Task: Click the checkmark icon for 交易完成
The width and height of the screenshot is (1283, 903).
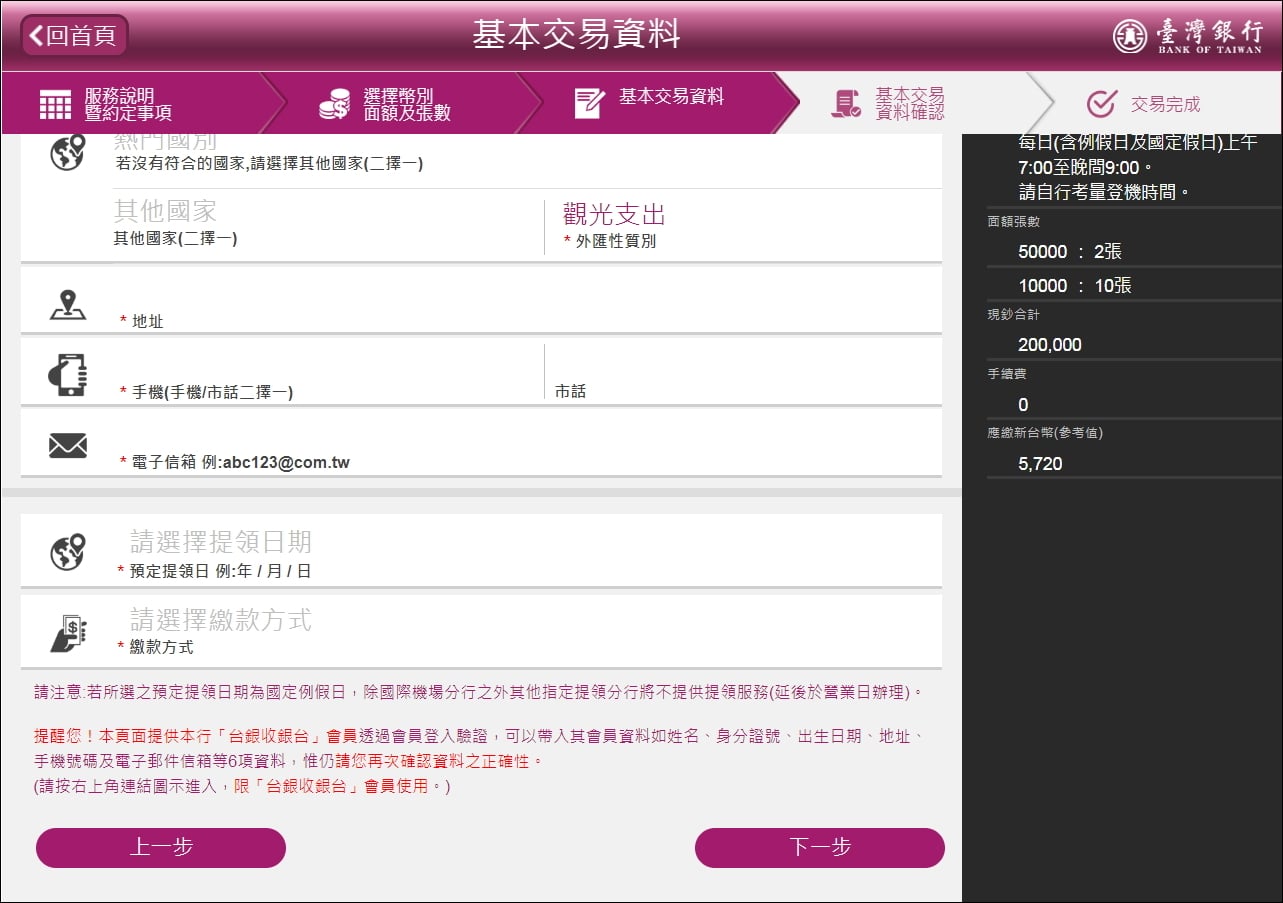Action: (x=1101, y=104)
